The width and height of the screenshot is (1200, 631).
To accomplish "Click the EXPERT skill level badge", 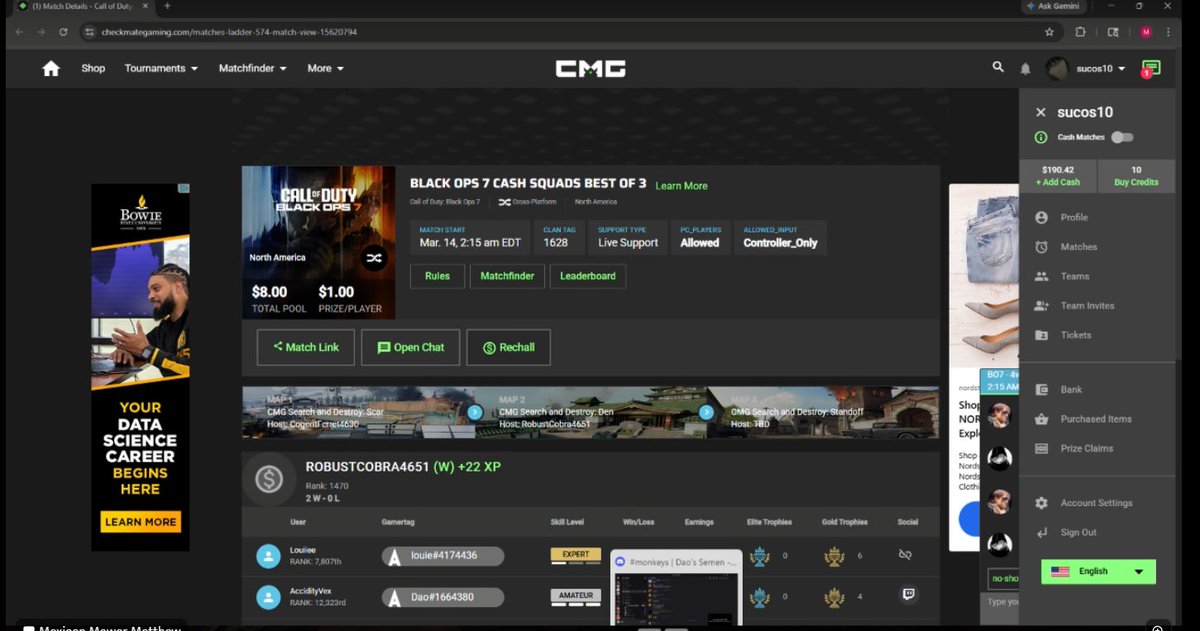I will coord(576,554).
